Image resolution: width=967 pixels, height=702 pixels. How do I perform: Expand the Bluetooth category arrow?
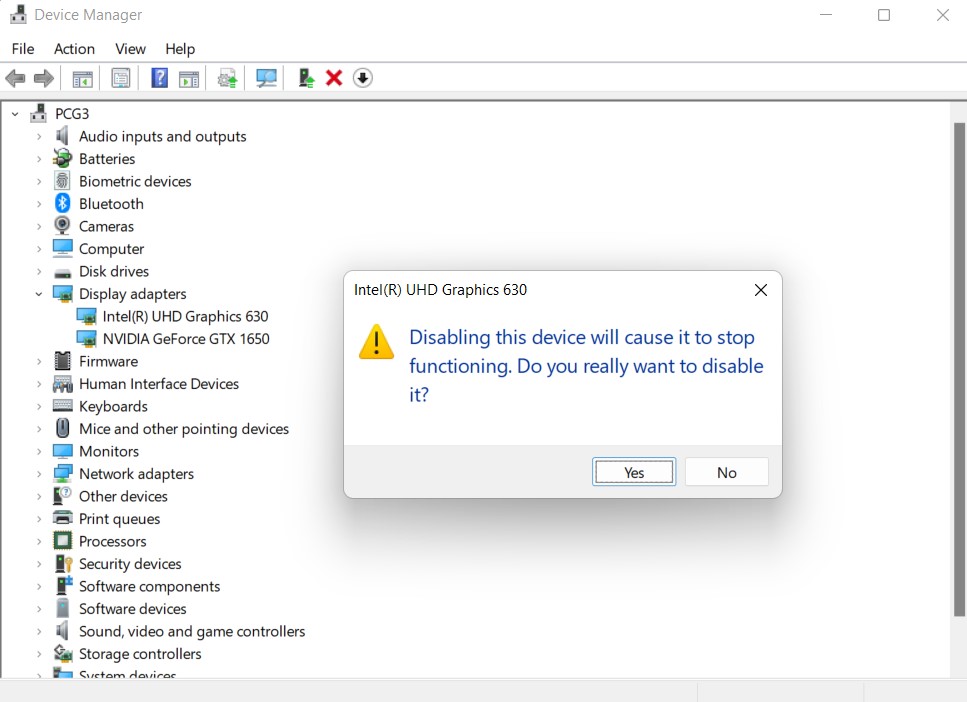[39, 204]
